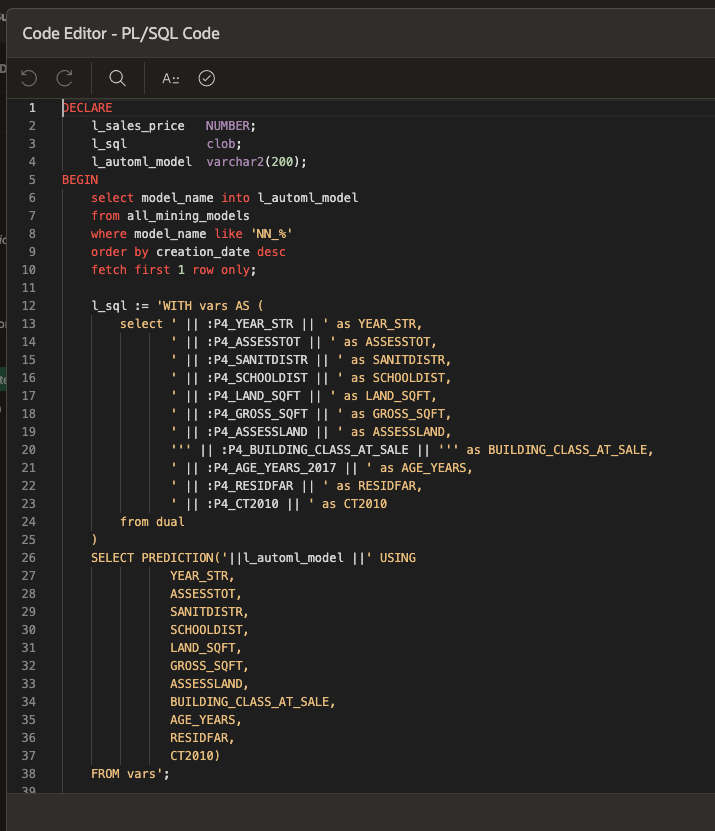Open Find with the magnifier icon

pos(117,78)
